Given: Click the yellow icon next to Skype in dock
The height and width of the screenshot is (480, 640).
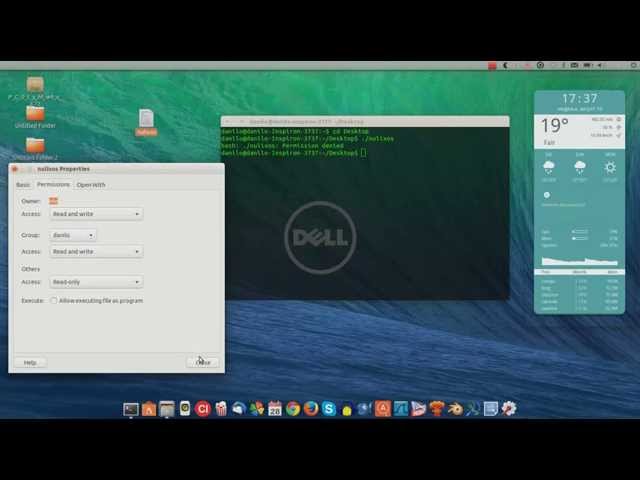Looking at the screenshot, I should pyautogui.click(x=347, y=410).
